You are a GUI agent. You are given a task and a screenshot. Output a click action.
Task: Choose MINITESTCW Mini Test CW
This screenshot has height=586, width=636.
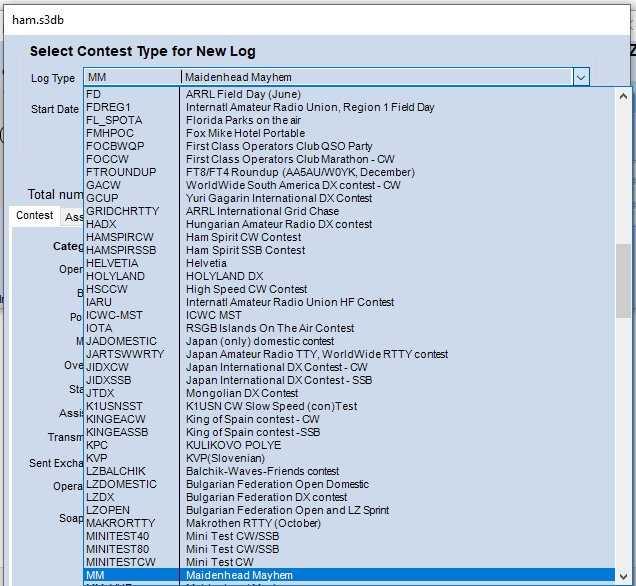click(x=350, y=562)
